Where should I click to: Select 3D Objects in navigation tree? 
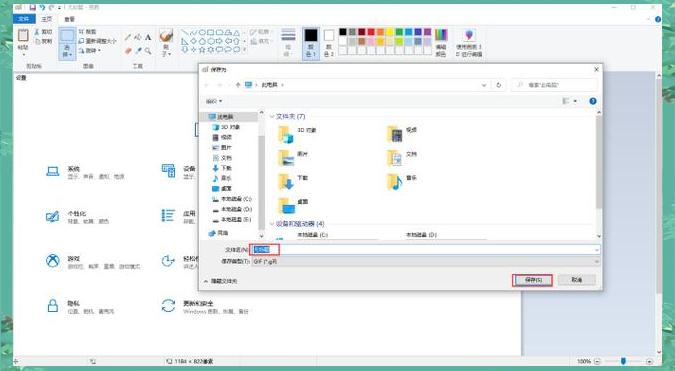pos(226,127)
